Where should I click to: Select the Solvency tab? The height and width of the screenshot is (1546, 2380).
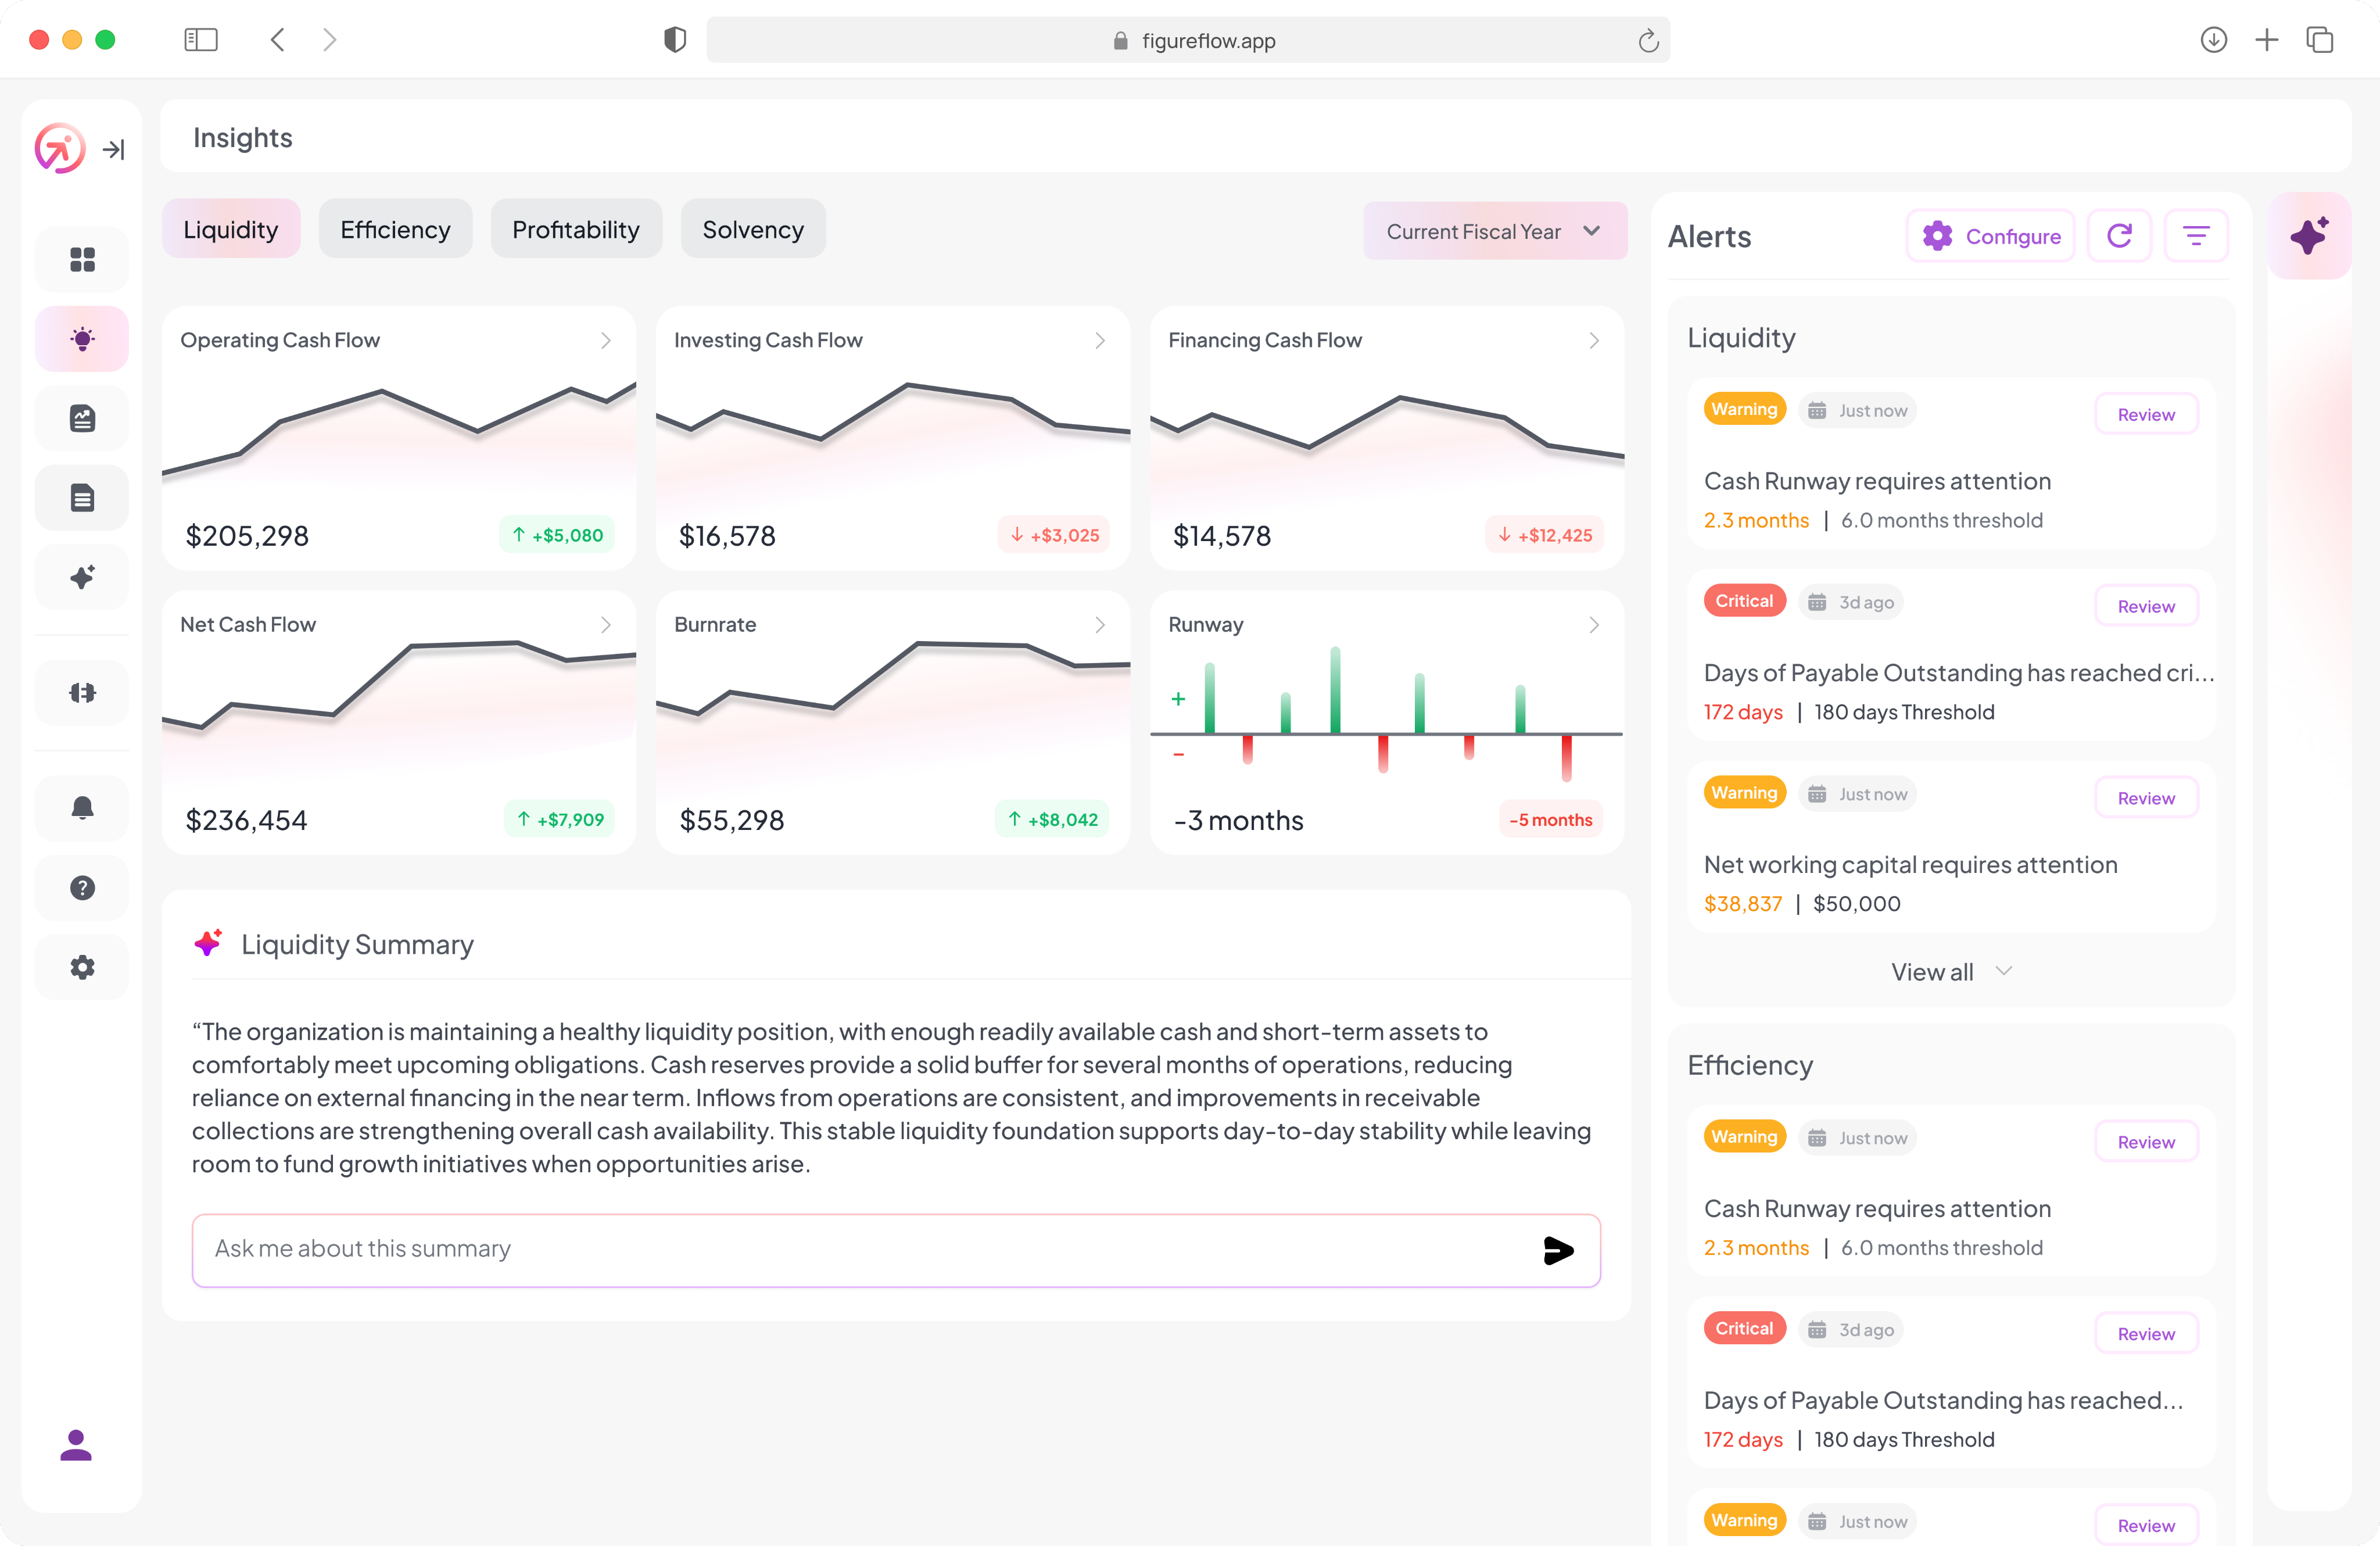coord(753,230)
